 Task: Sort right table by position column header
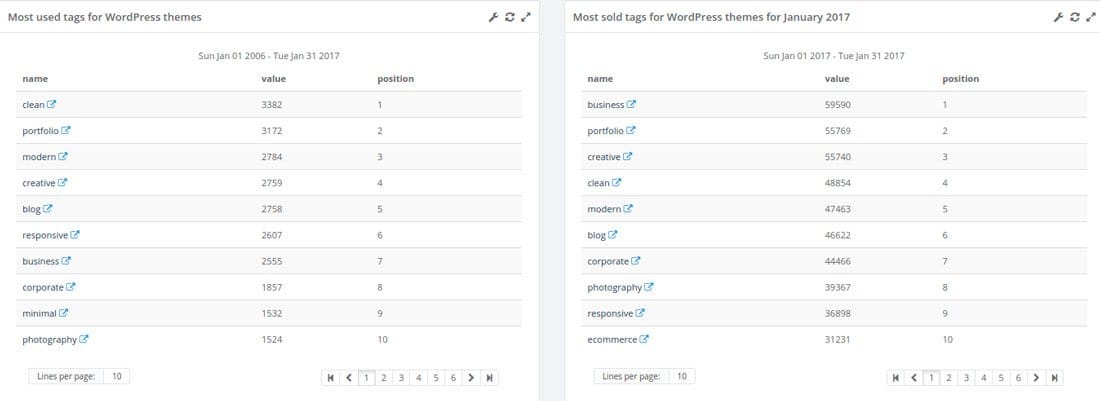(x=960, y=79)
